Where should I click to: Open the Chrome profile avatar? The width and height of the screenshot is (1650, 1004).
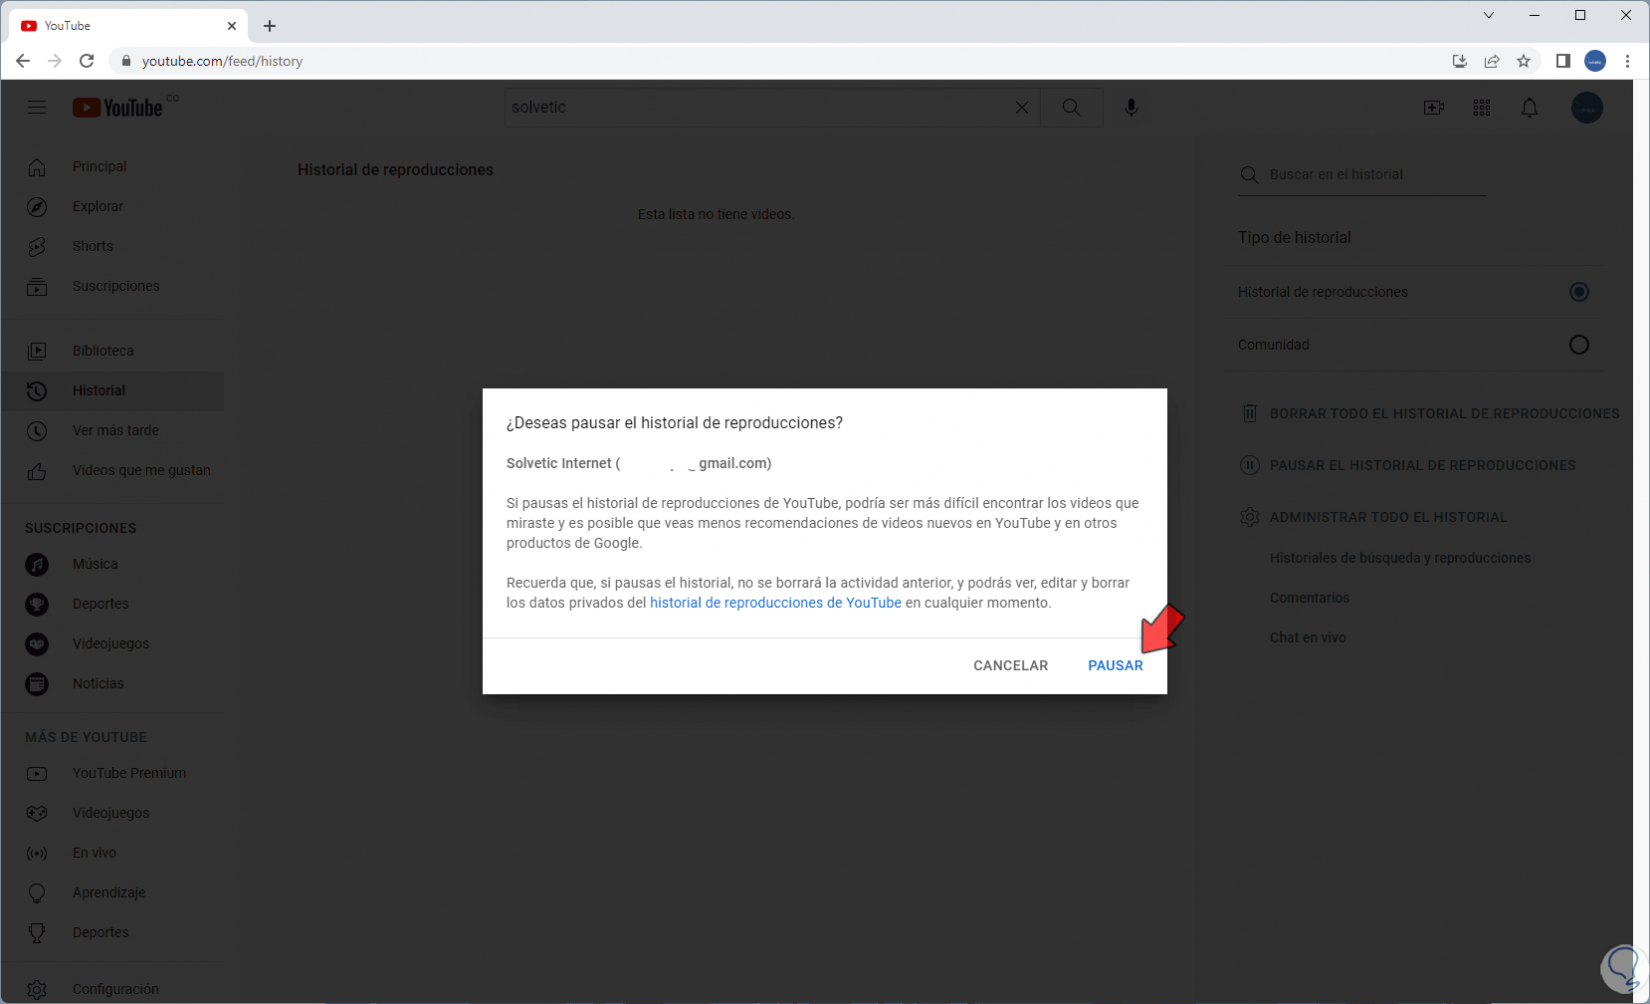[1595, 61]
